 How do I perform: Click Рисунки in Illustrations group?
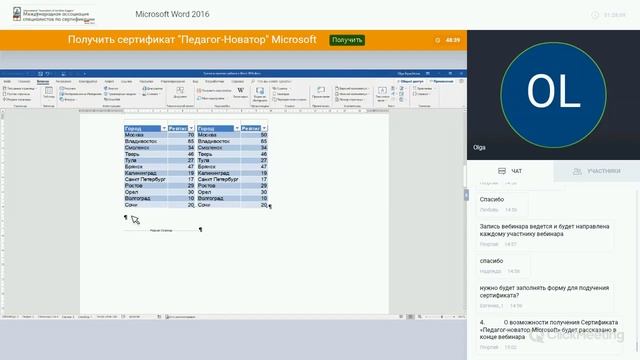pyautogui.click(x=68, y=89)
